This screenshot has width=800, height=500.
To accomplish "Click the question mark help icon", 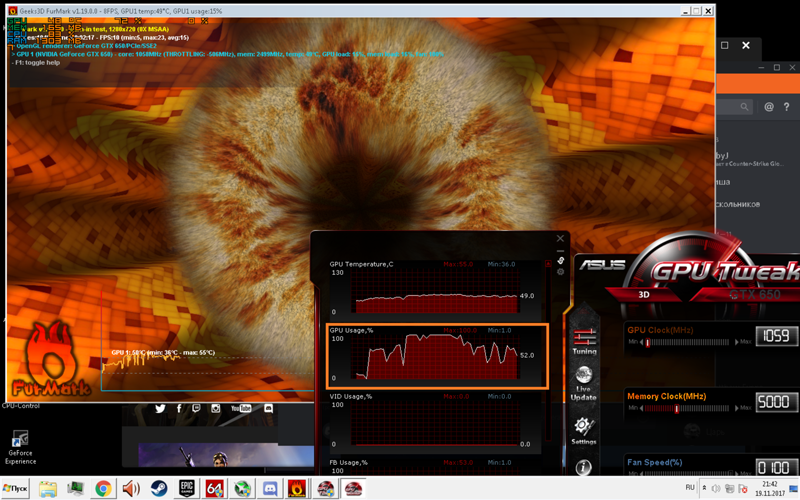I will (x=786, y=107).
